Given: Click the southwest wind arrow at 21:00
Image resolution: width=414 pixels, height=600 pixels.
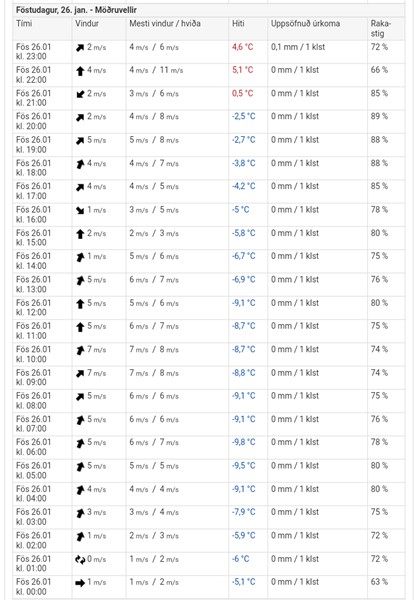Looking at the screenshot, I should point(80,94).
